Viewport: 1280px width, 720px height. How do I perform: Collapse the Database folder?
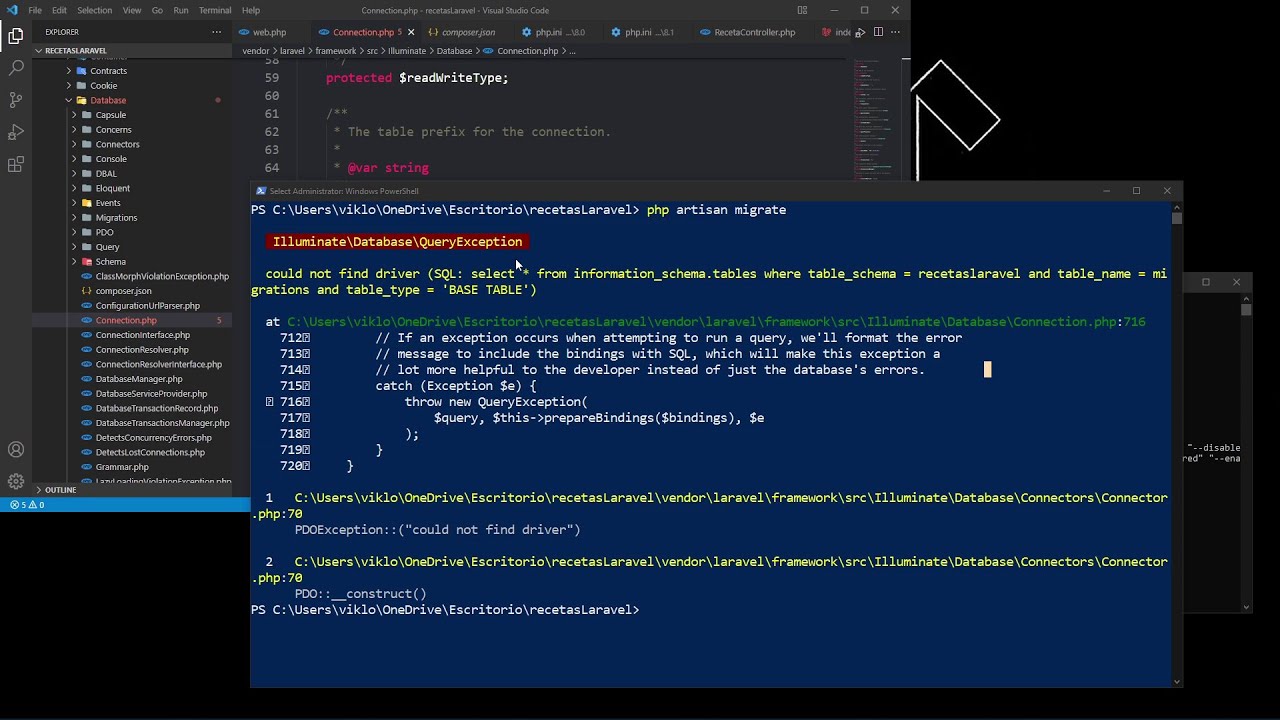108,100
